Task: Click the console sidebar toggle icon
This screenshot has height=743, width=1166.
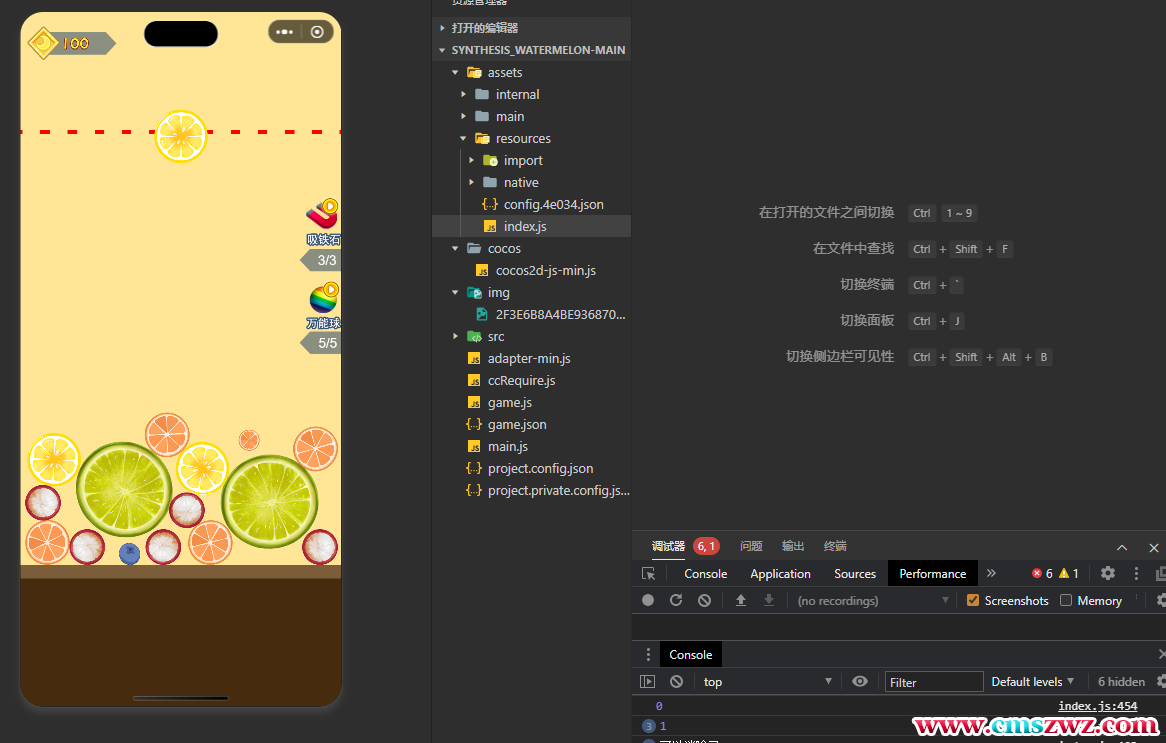Action: coord(648,681)
